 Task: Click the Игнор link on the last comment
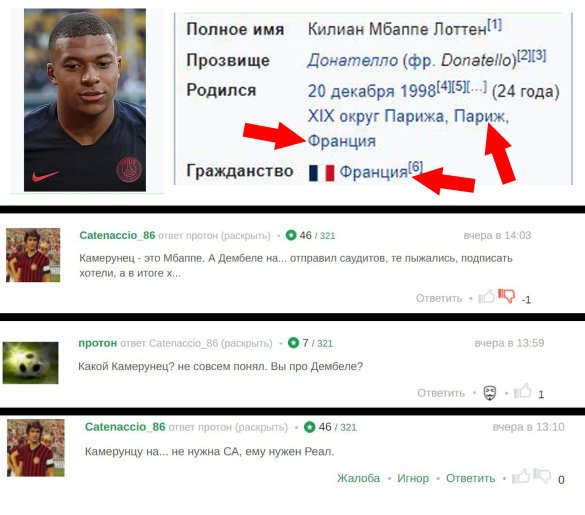point(413,478)
